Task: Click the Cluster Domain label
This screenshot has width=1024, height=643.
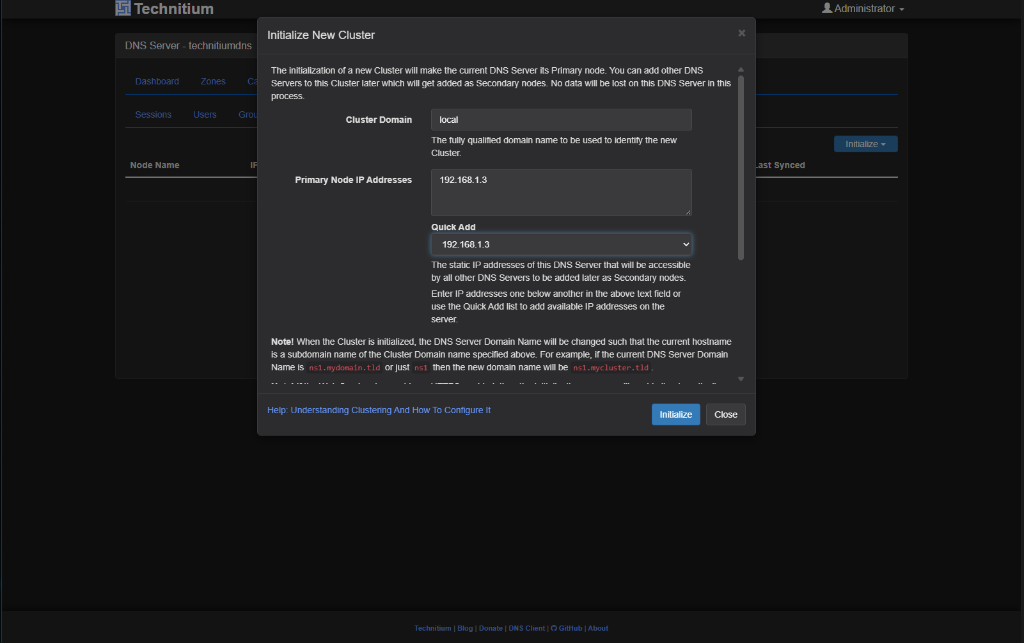Action: 379,120
